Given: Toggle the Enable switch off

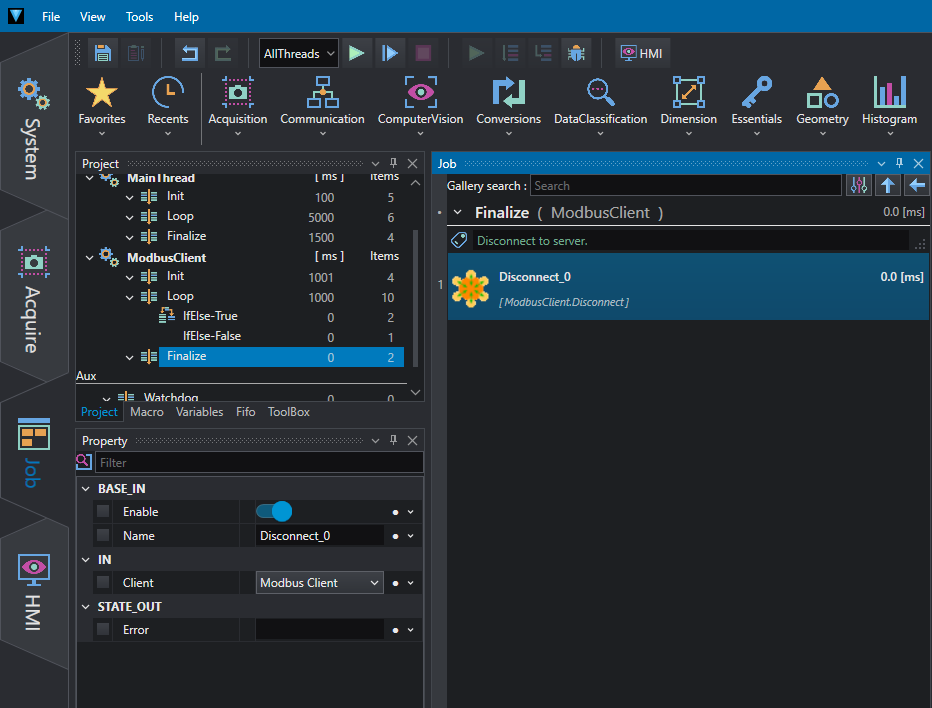Looking at the screenshot, I should (273, 511).
